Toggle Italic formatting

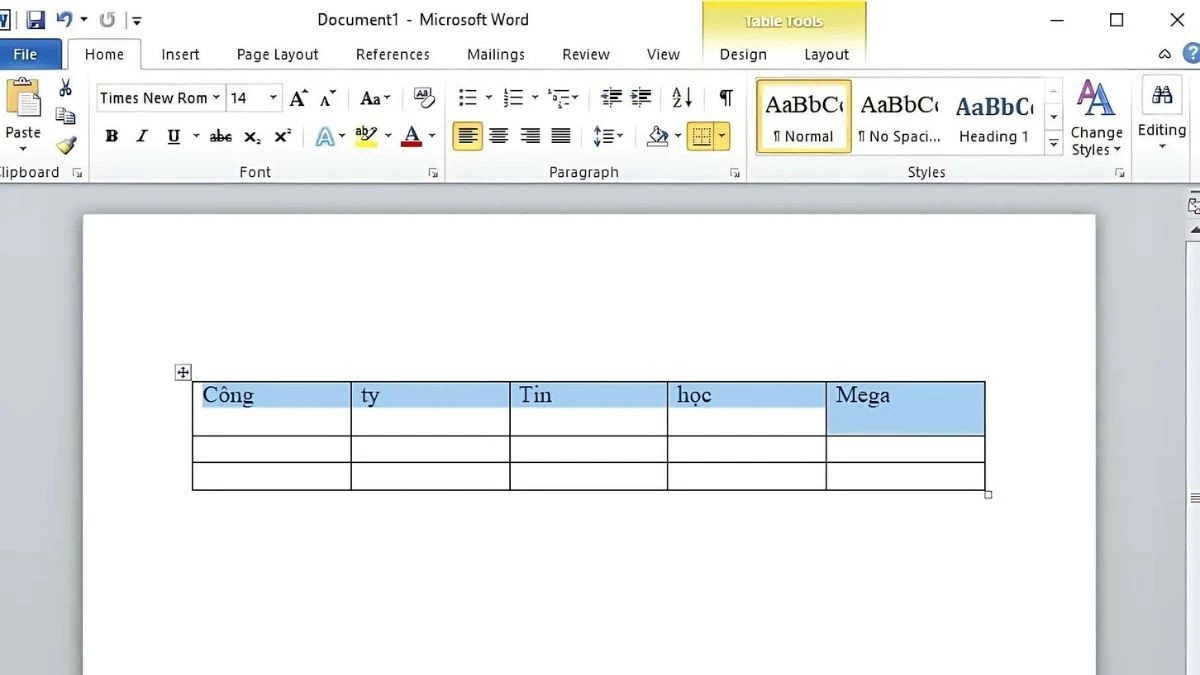pos(142,137)
